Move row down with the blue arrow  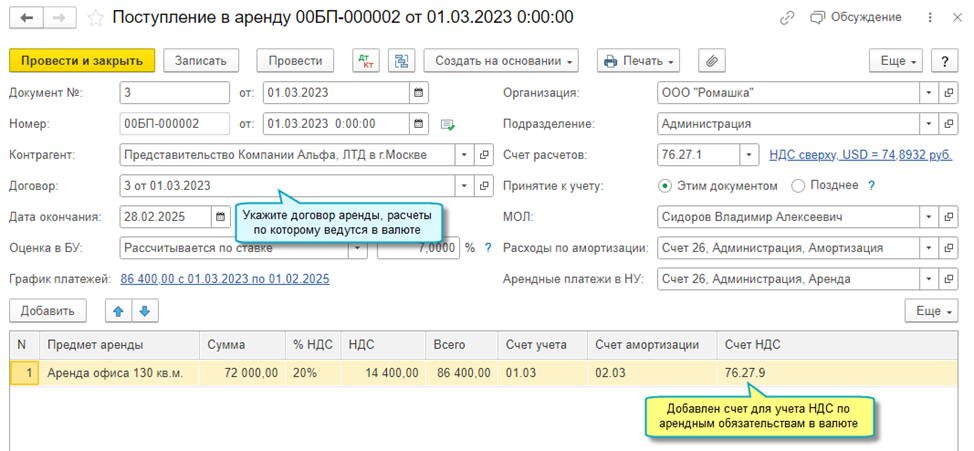coord(145,312)
